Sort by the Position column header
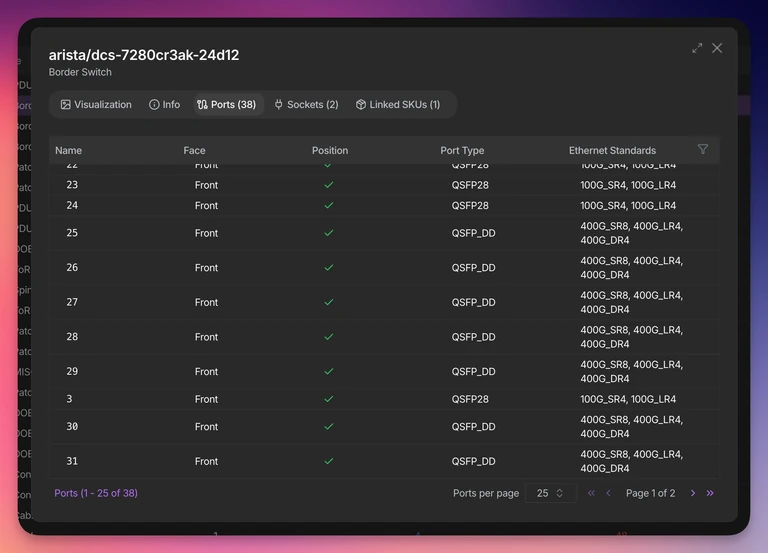The image size is (768, 553). 330,150
